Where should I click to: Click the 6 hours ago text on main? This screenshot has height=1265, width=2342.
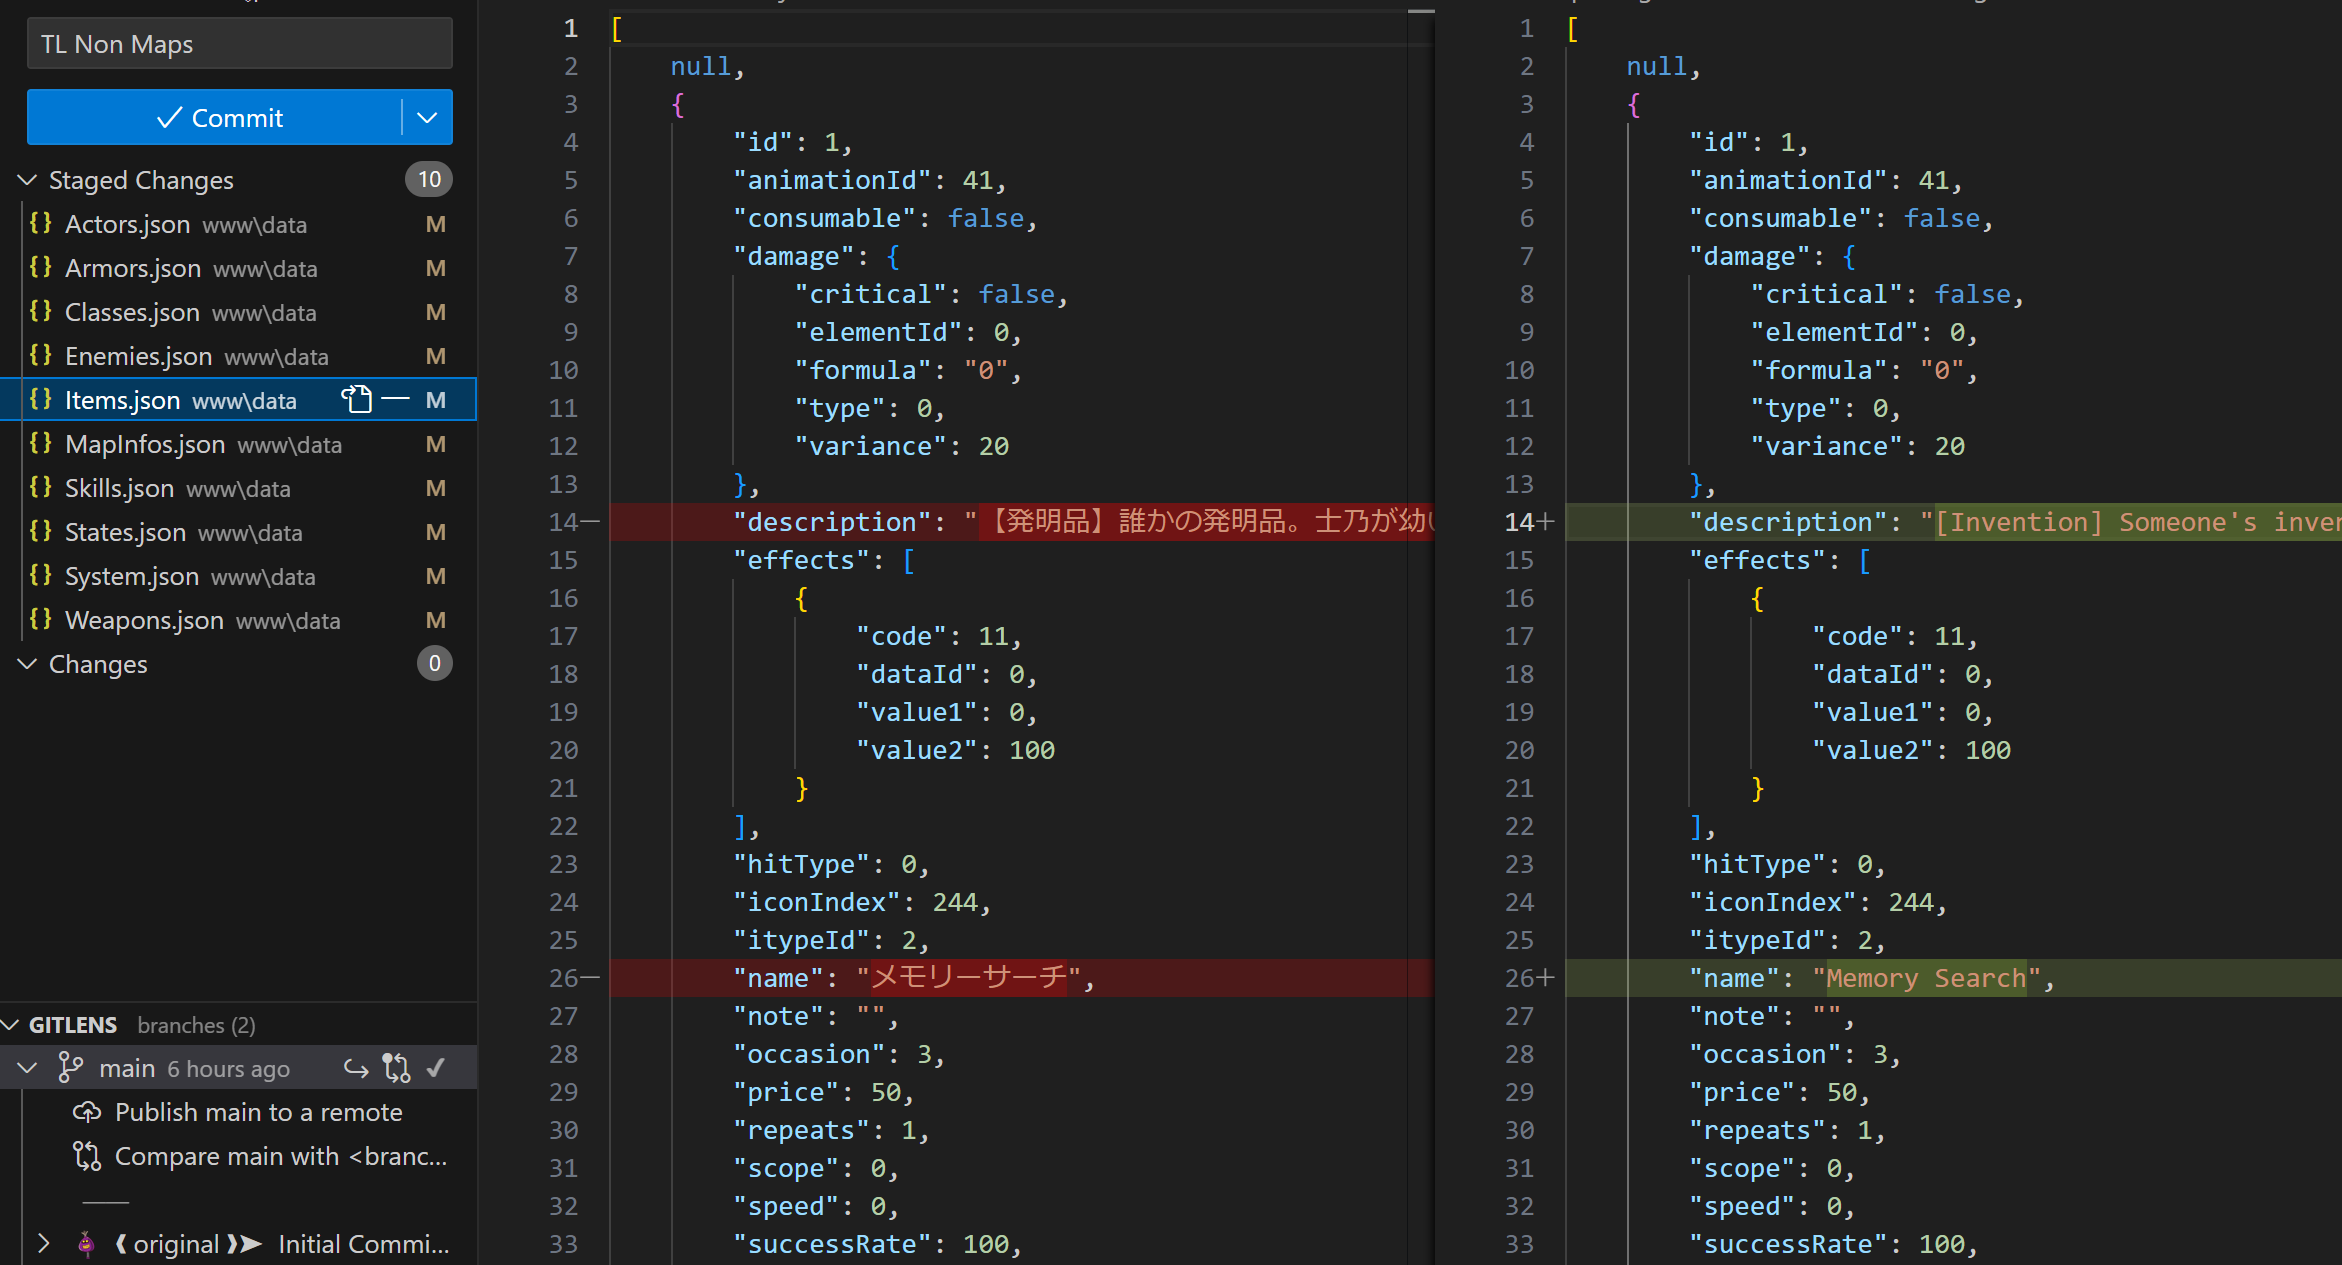228,1069
